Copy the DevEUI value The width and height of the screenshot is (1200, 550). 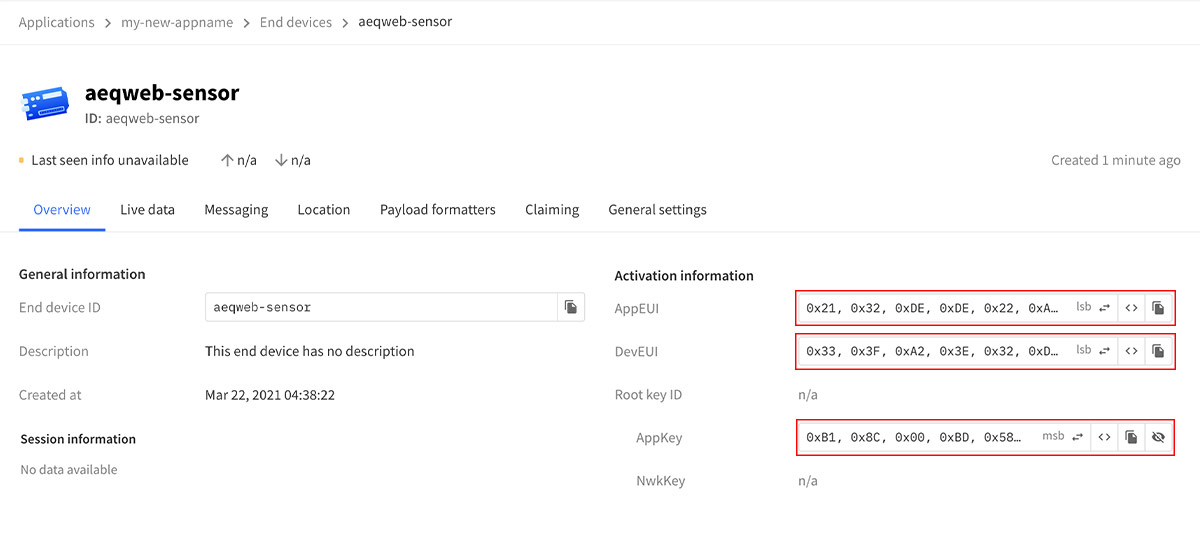(1158, 351)
